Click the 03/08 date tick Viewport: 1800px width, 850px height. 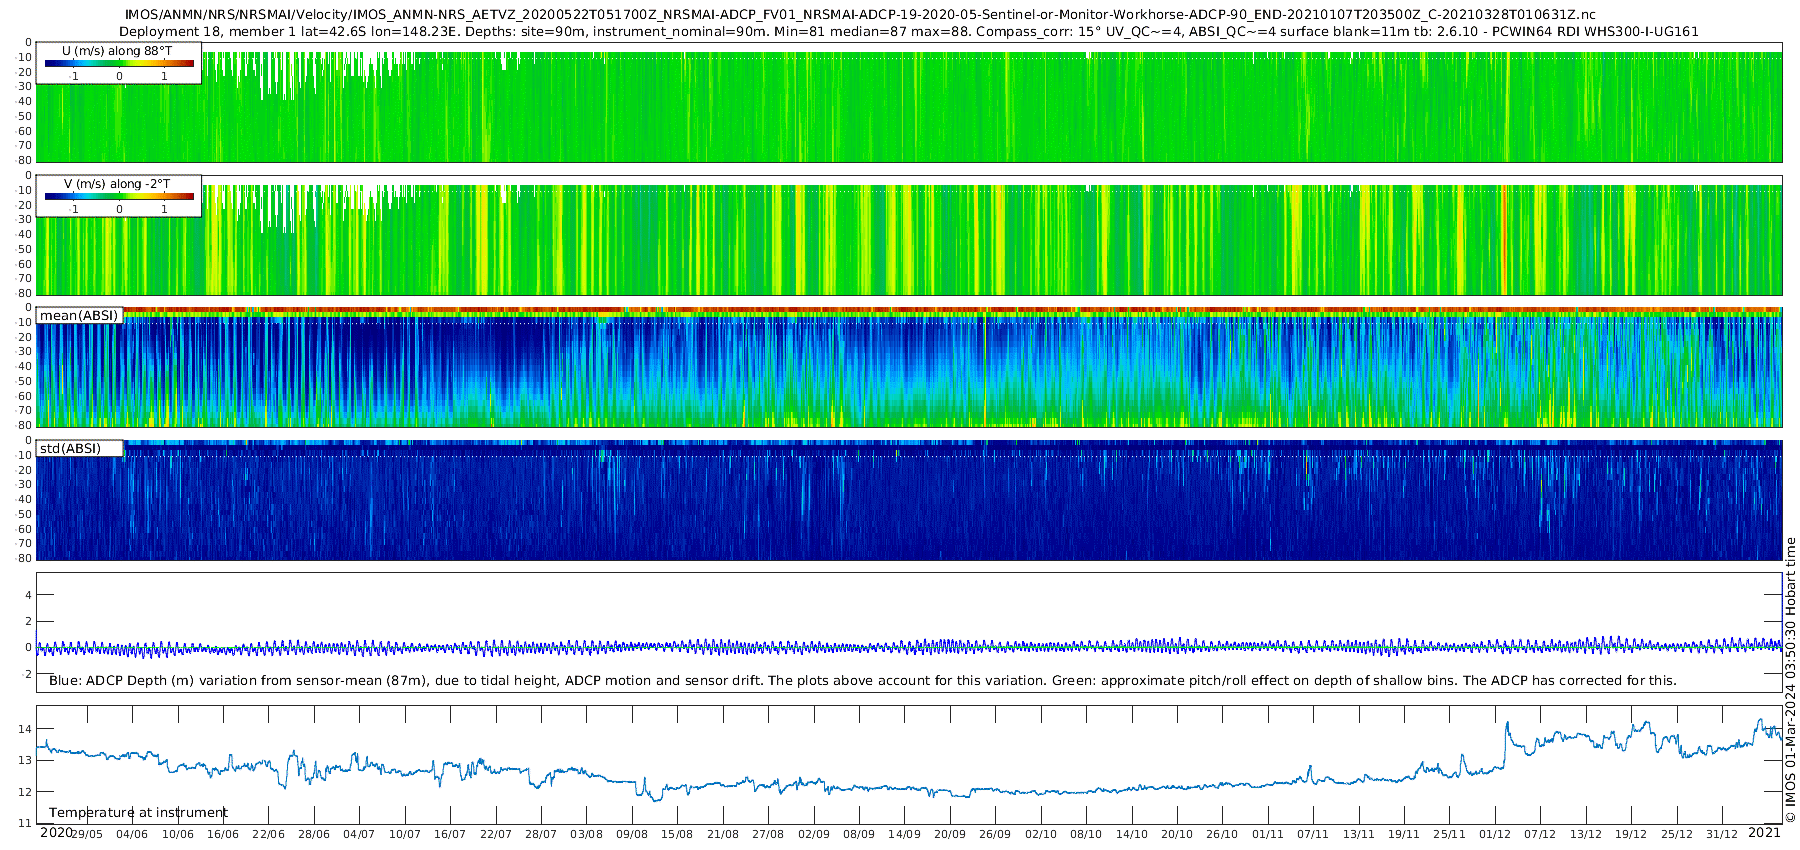tap(586, 834)
